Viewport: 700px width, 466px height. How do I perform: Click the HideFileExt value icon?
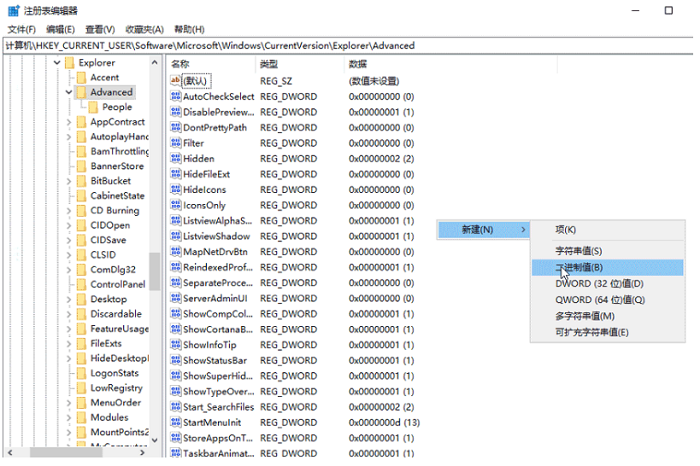pyautogui.click(x=176, y=174)
